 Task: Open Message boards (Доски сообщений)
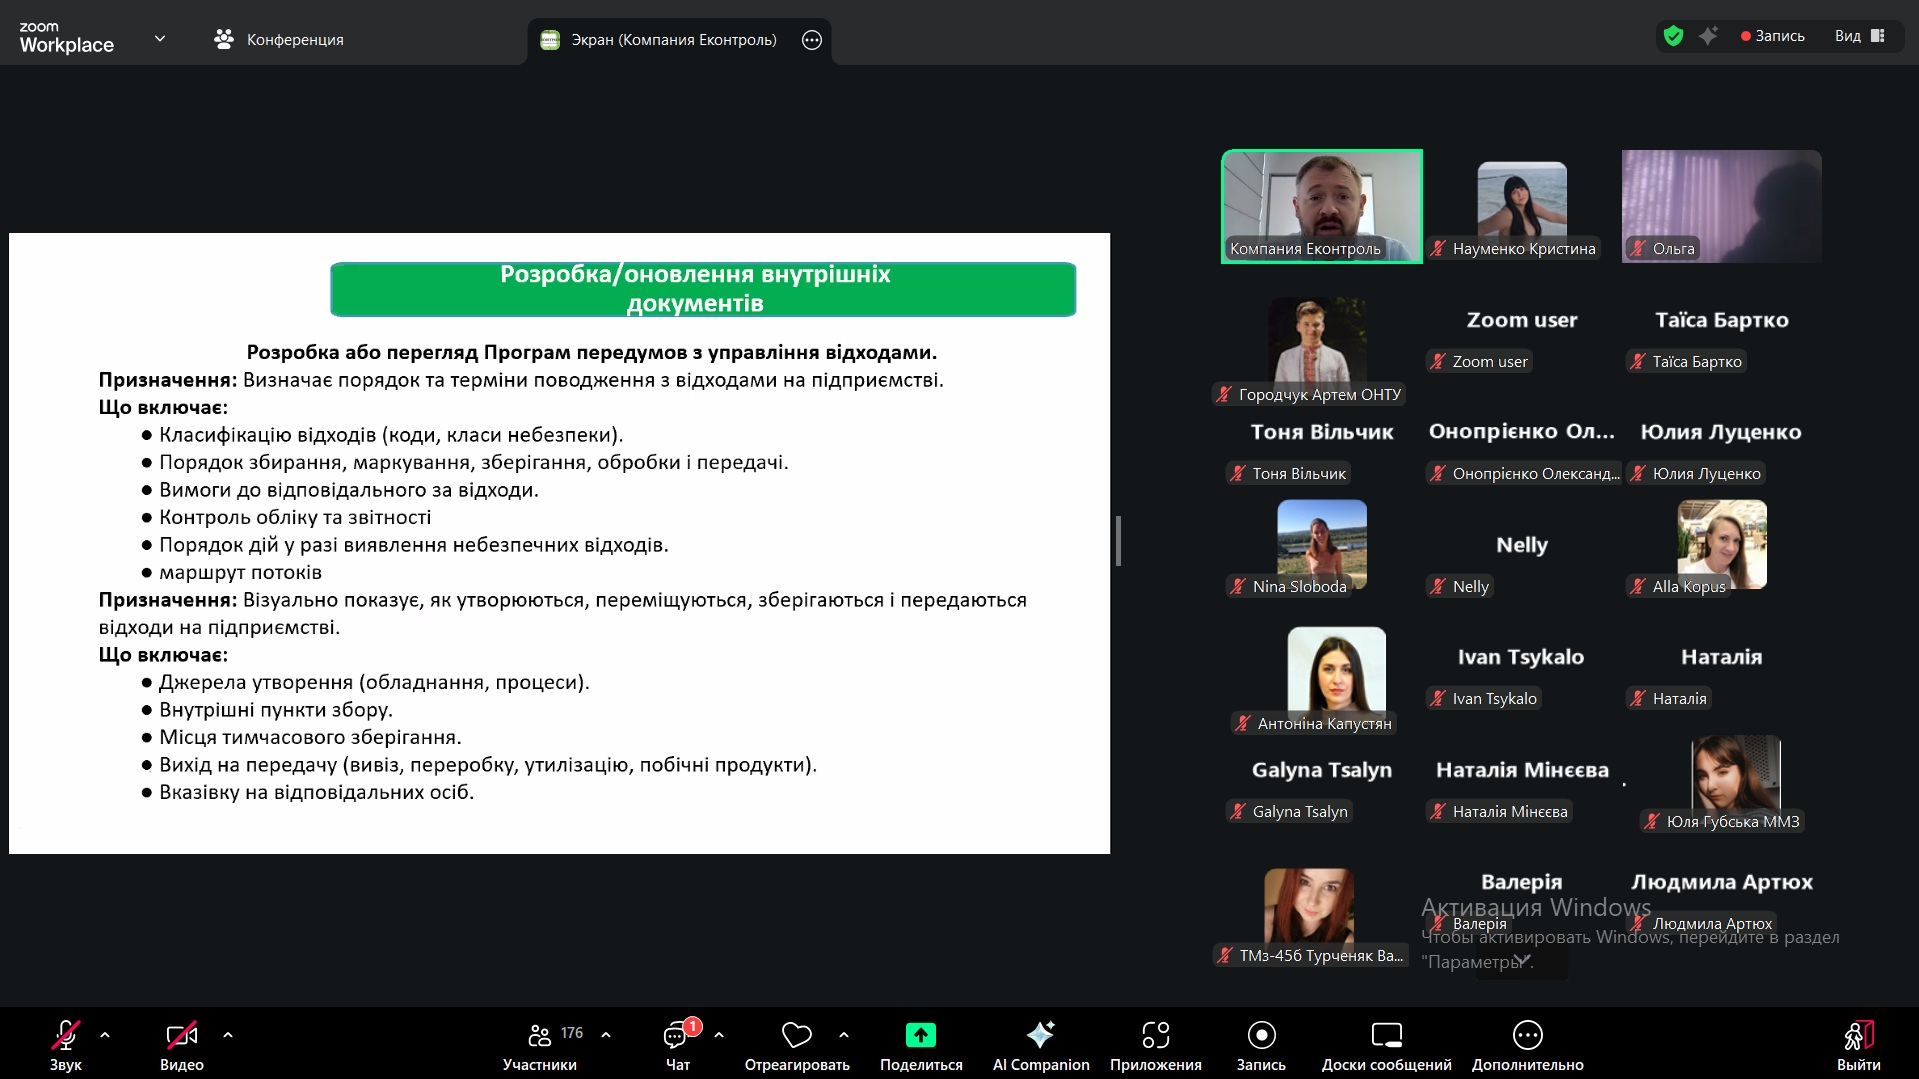pyautogui.click(x=1386, y=1045)
